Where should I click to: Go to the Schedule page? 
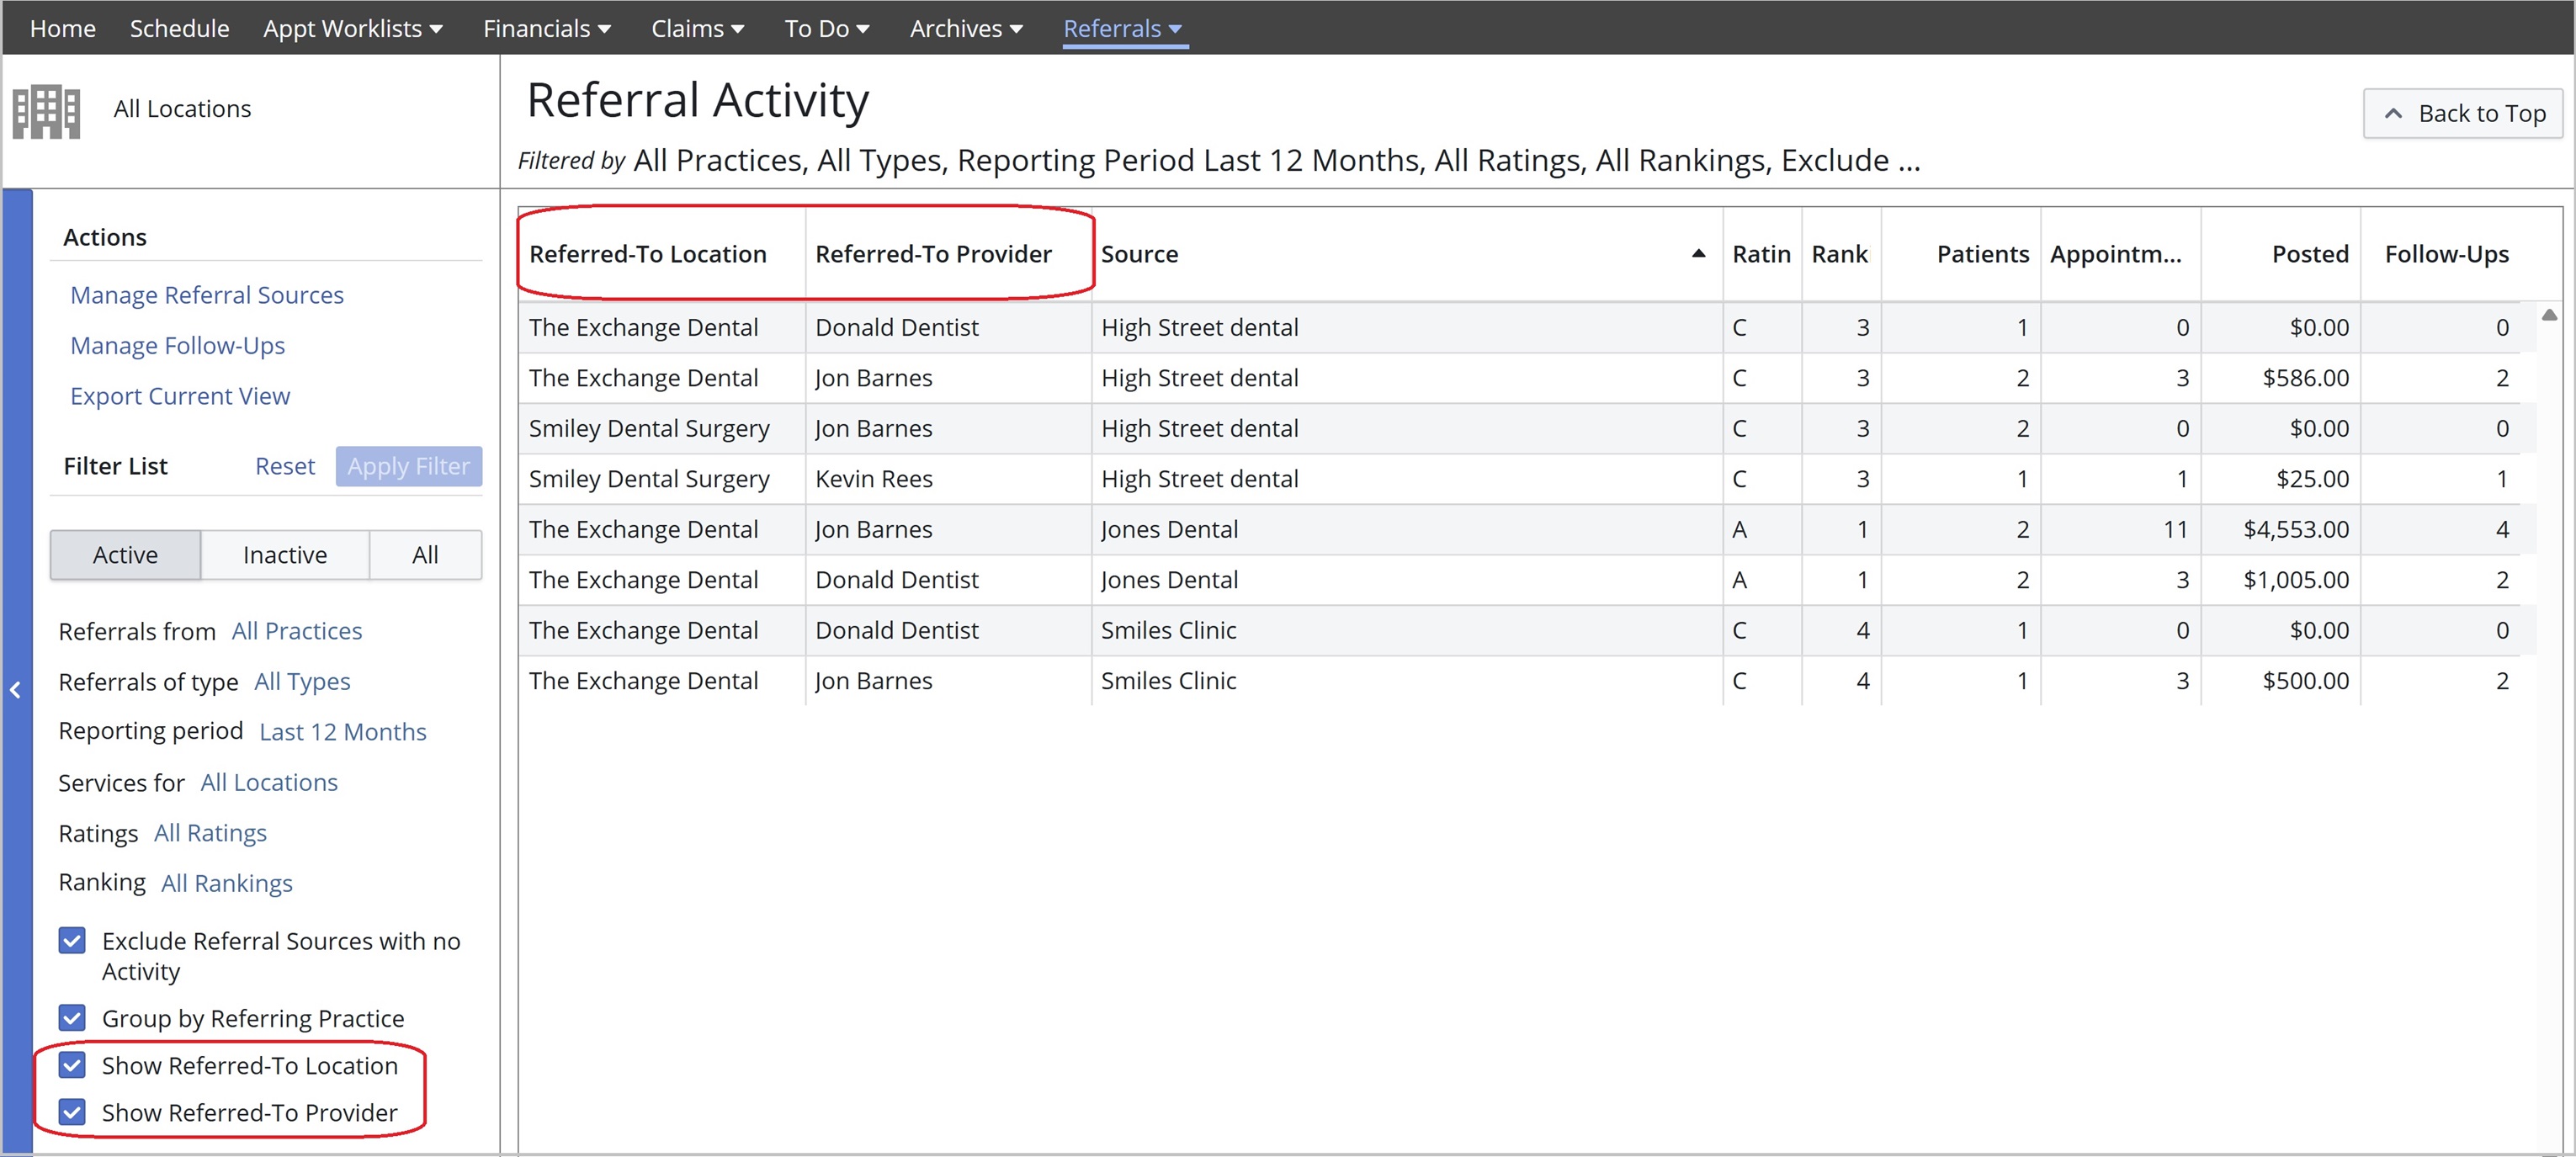(179, 29)
